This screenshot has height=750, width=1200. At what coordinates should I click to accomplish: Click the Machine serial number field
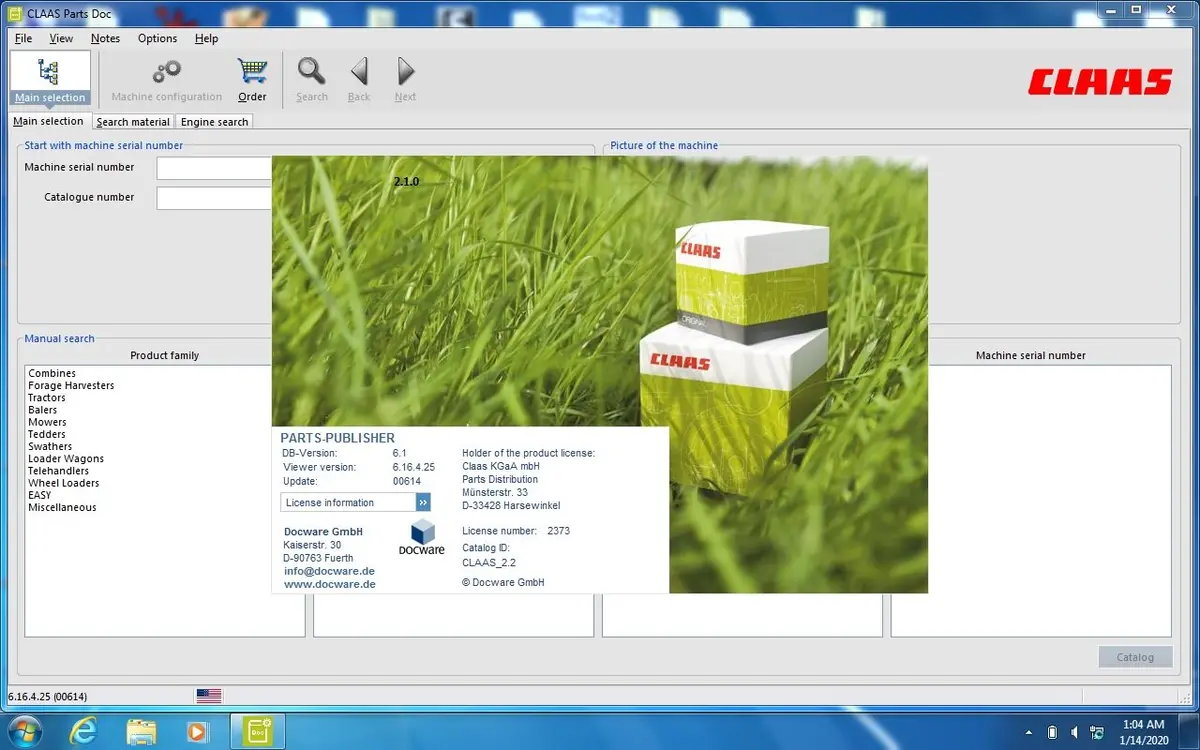coord(214,168)
